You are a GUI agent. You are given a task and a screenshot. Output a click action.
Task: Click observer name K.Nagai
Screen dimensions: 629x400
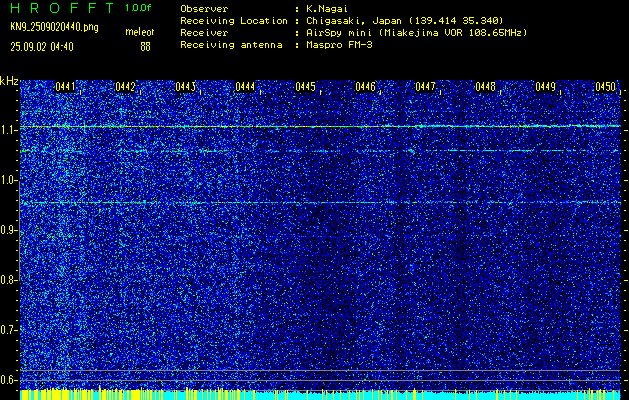326,9
